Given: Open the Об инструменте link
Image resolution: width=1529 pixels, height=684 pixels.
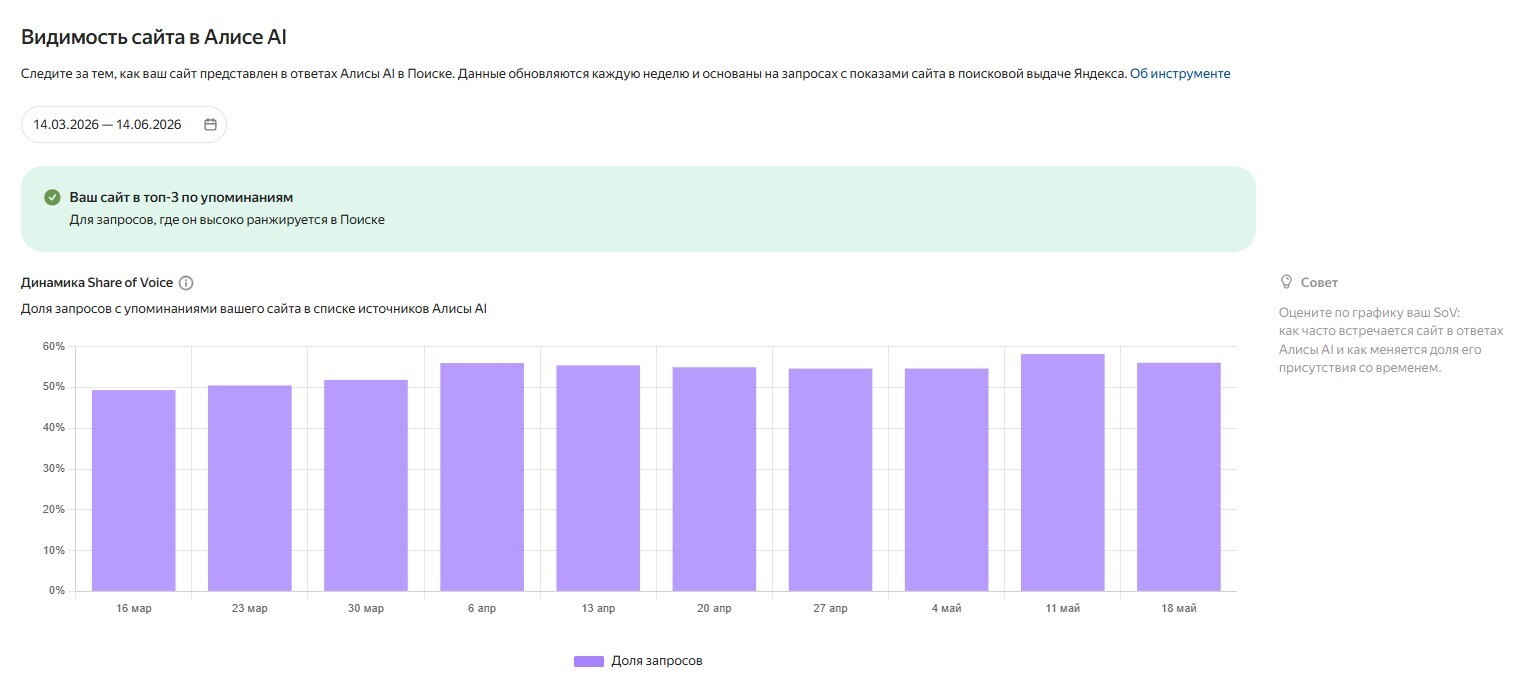Looking at the screenshot, I should pos(1180,74).
